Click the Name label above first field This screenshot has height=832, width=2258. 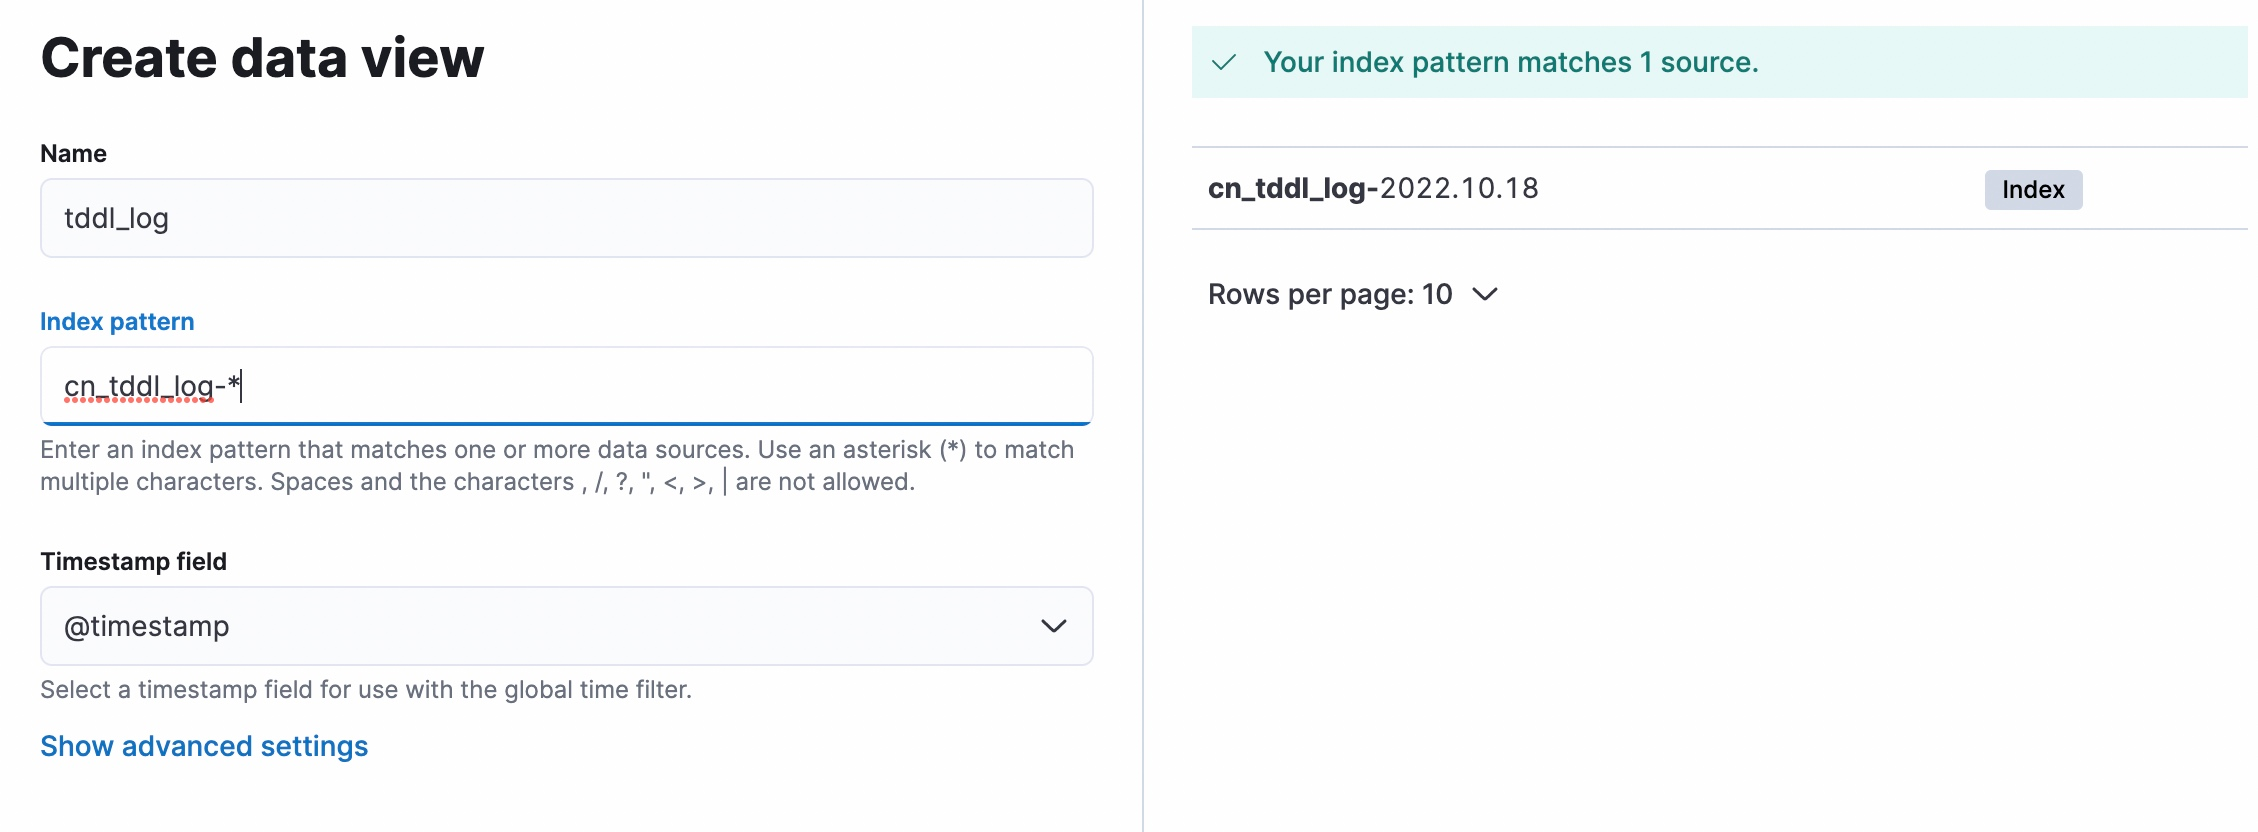point(73,154)
